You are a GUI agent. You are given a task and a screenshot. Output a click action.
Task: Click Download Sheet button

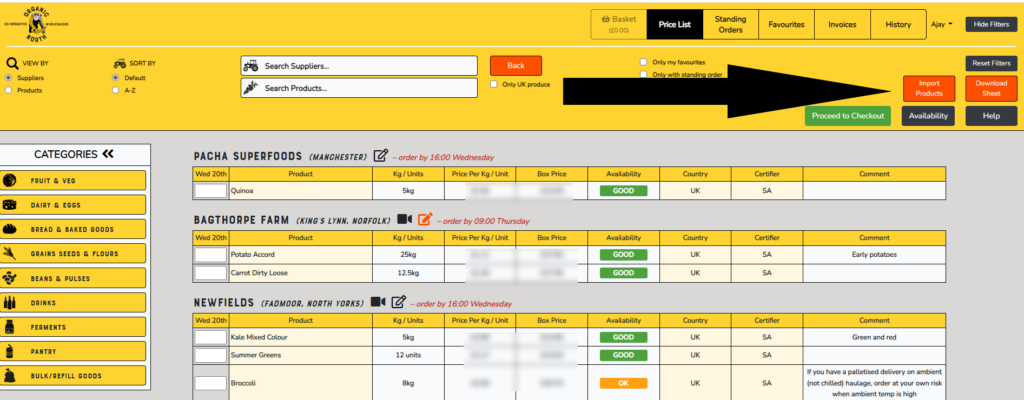point(991,89)
